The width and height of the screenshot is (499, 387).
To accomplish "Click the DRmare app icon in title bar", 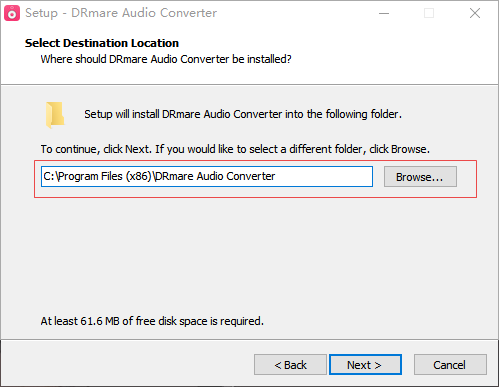I will click(12, 13).
